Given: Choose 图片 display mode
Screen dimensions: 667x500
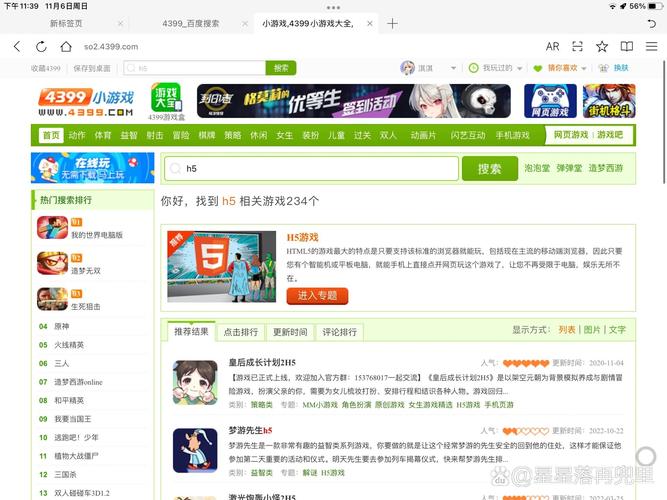Looking at the screenshot, I should click(x=592, y=330).
